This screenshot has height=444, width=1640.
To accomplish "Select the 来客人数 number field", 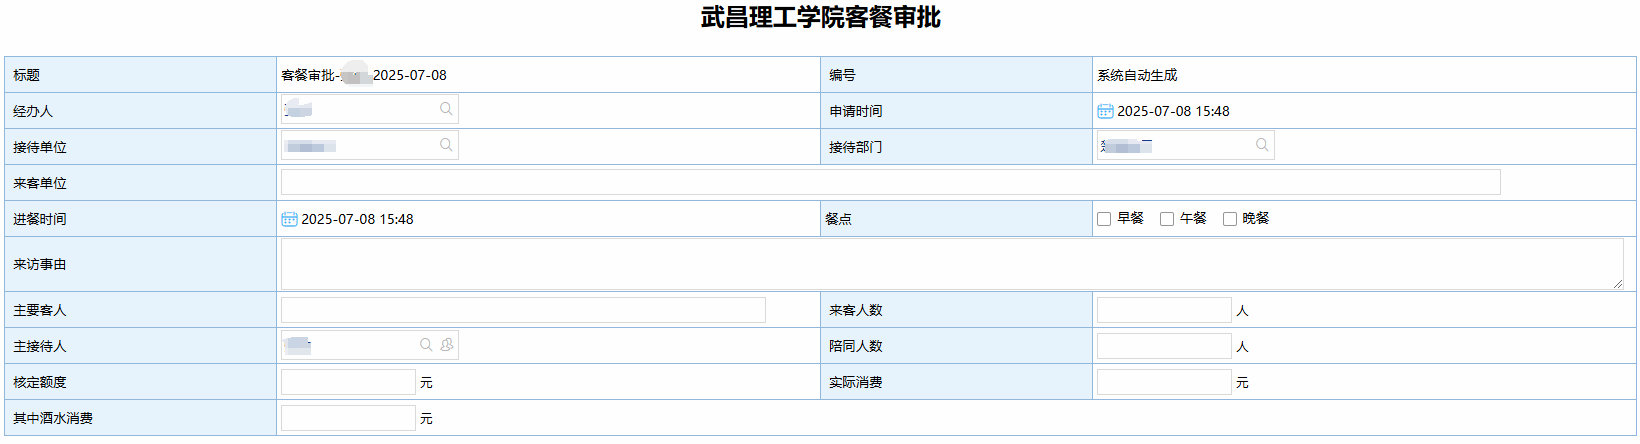I will 1164,310.
